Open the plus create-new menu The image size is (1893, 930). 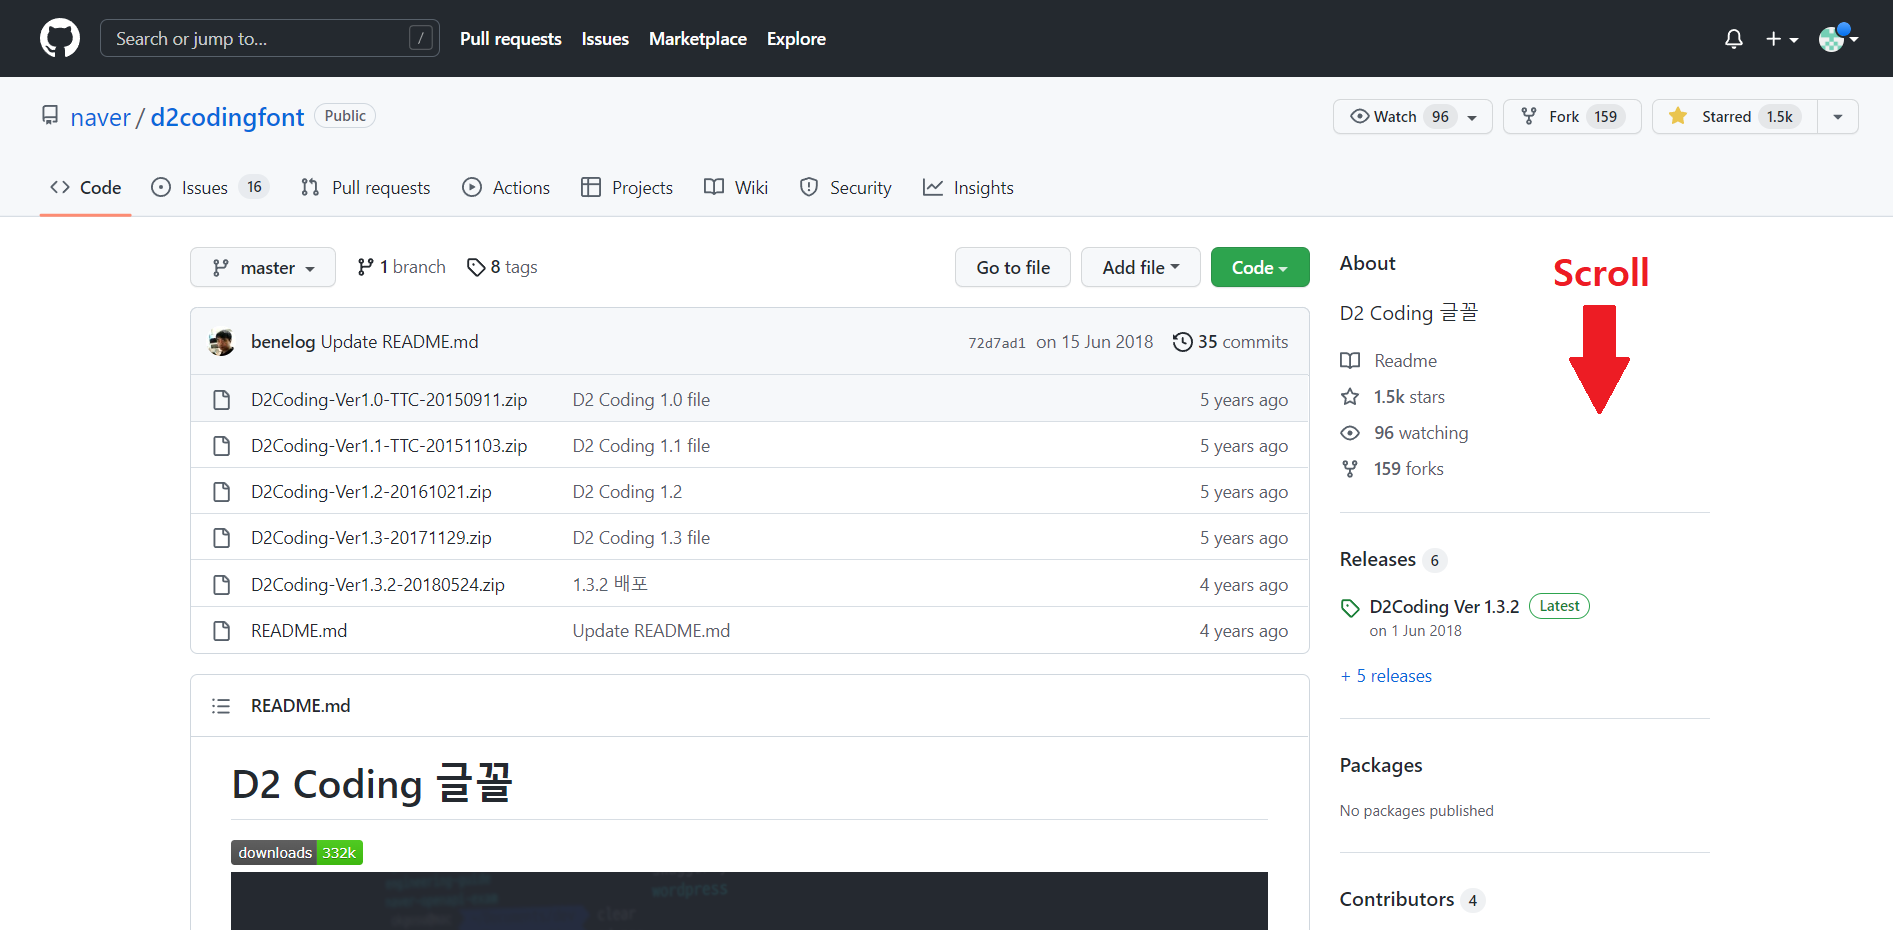tap(1782, 39)
